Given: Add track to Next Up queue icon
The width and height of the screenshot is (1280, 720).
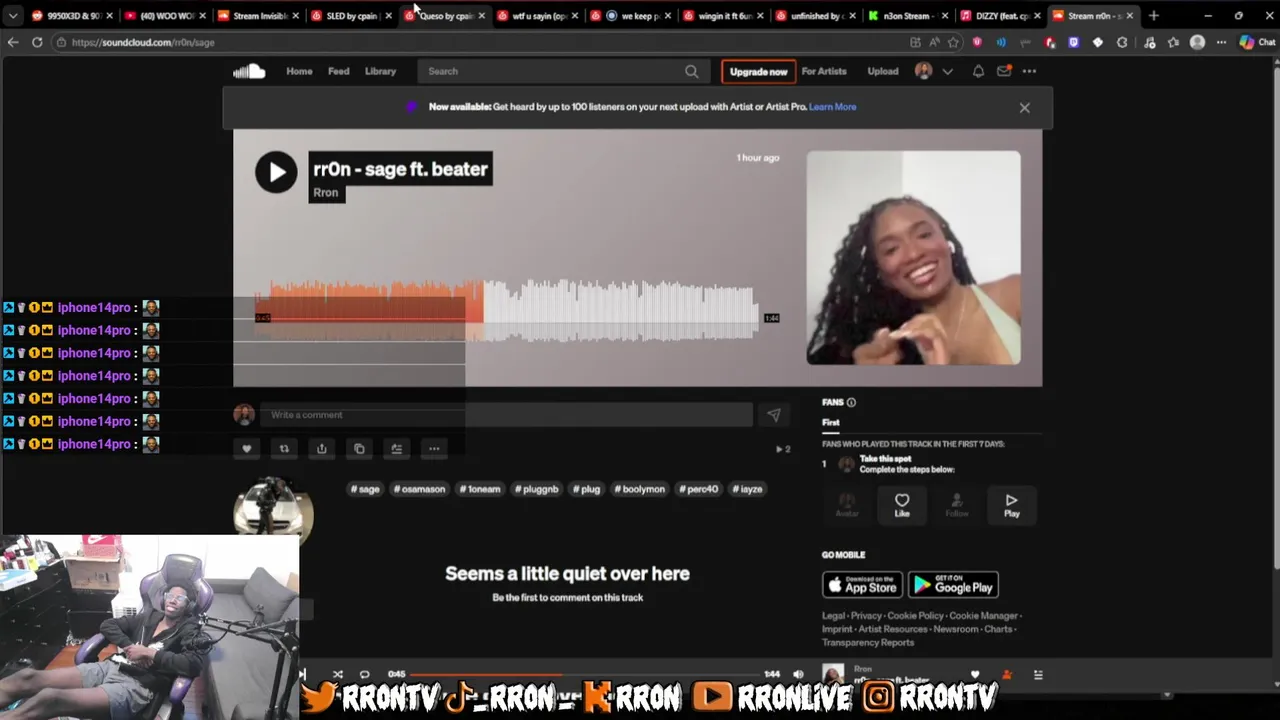Looking at the screenshot, I should click(396, 449).
